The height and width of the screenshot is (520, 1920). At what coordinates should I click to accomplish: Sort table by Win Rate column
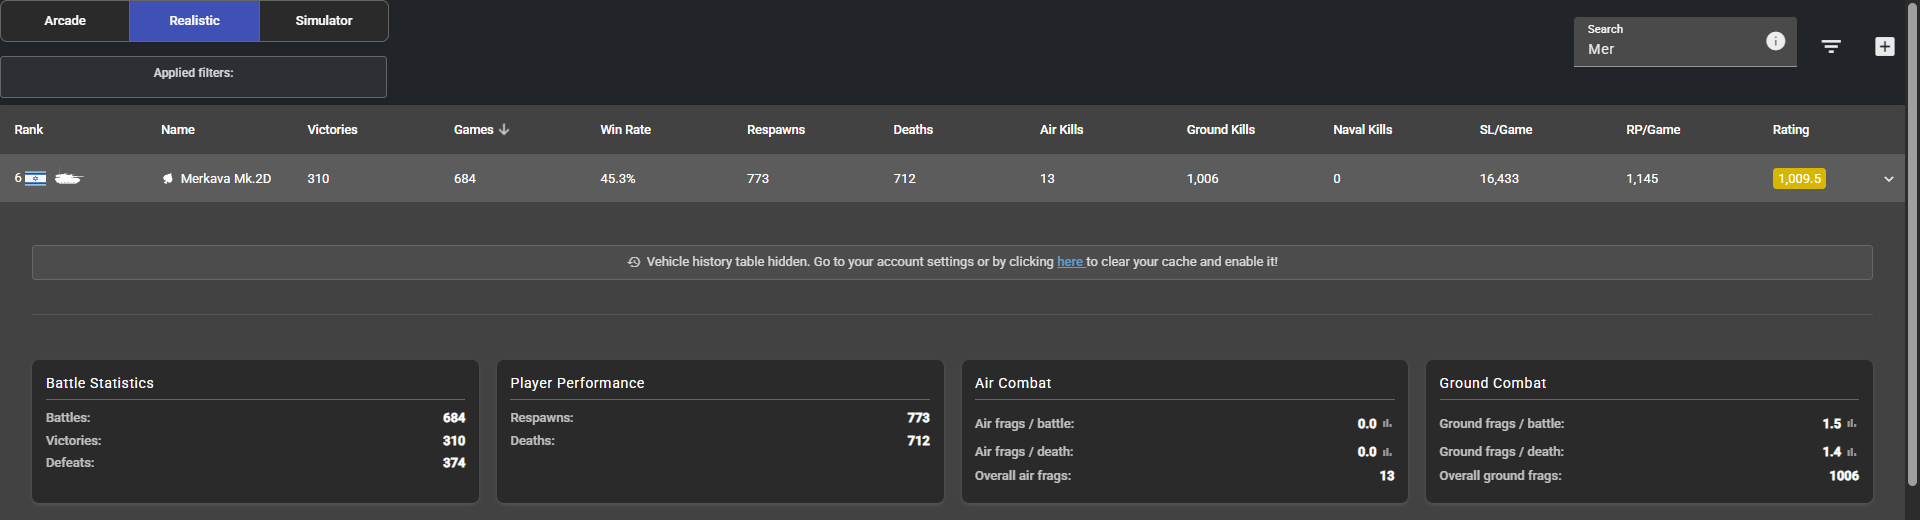coord(625,130)
